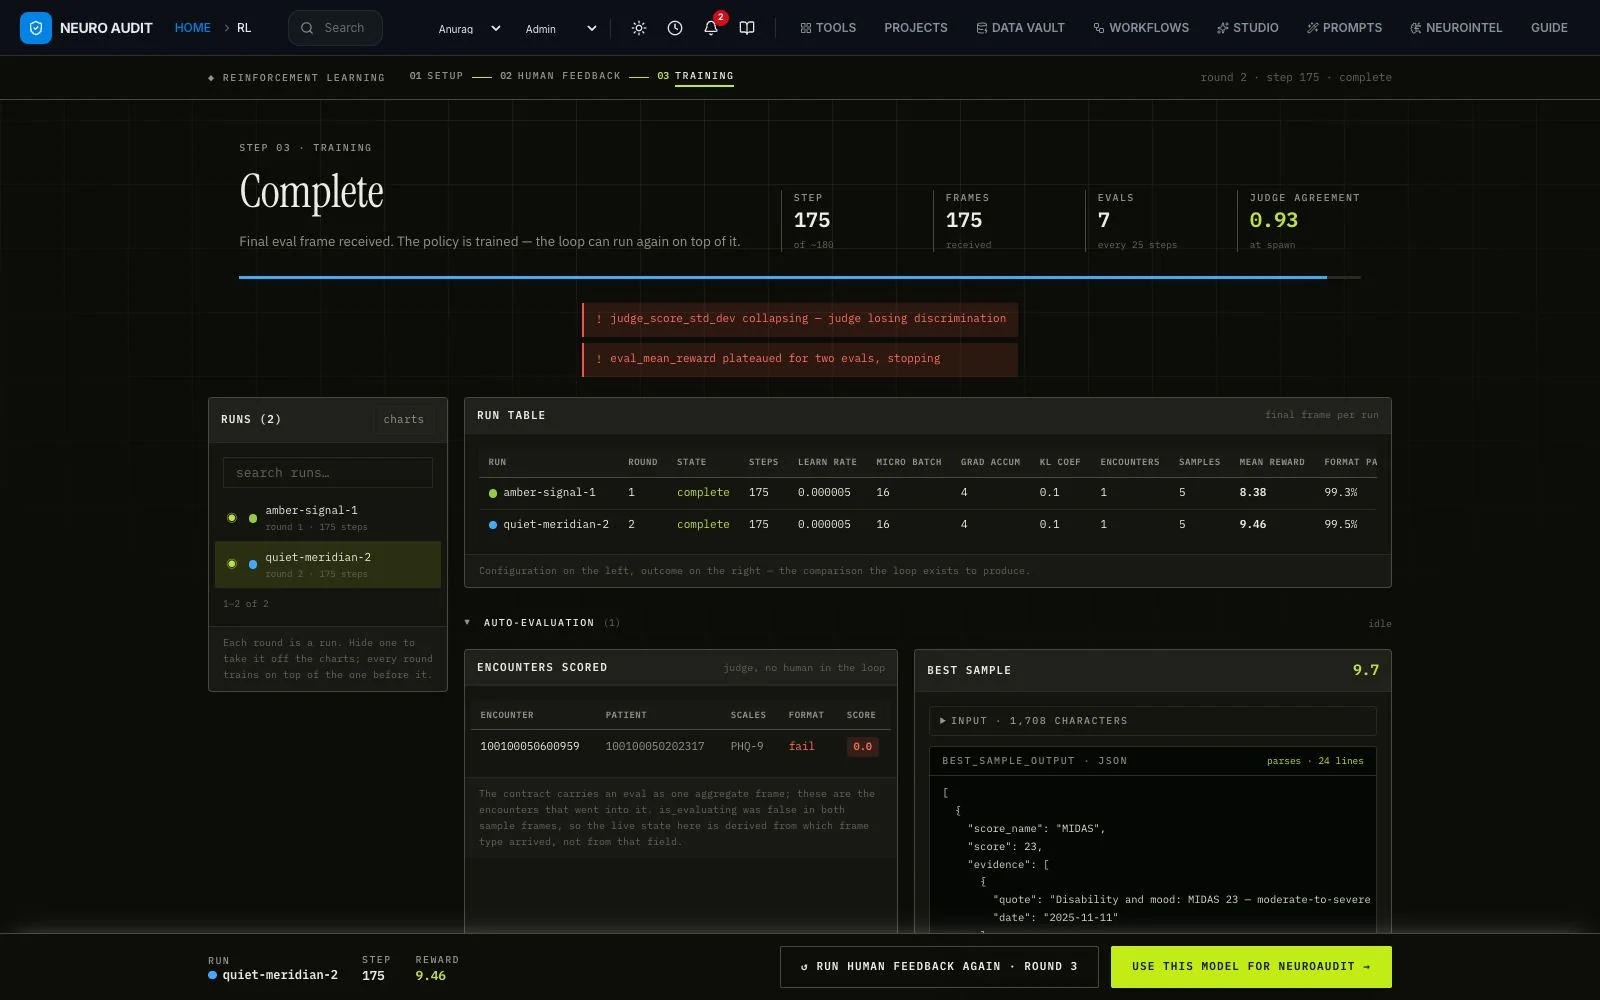Toggle the light/dark theme sun icon

pos(639,28)
